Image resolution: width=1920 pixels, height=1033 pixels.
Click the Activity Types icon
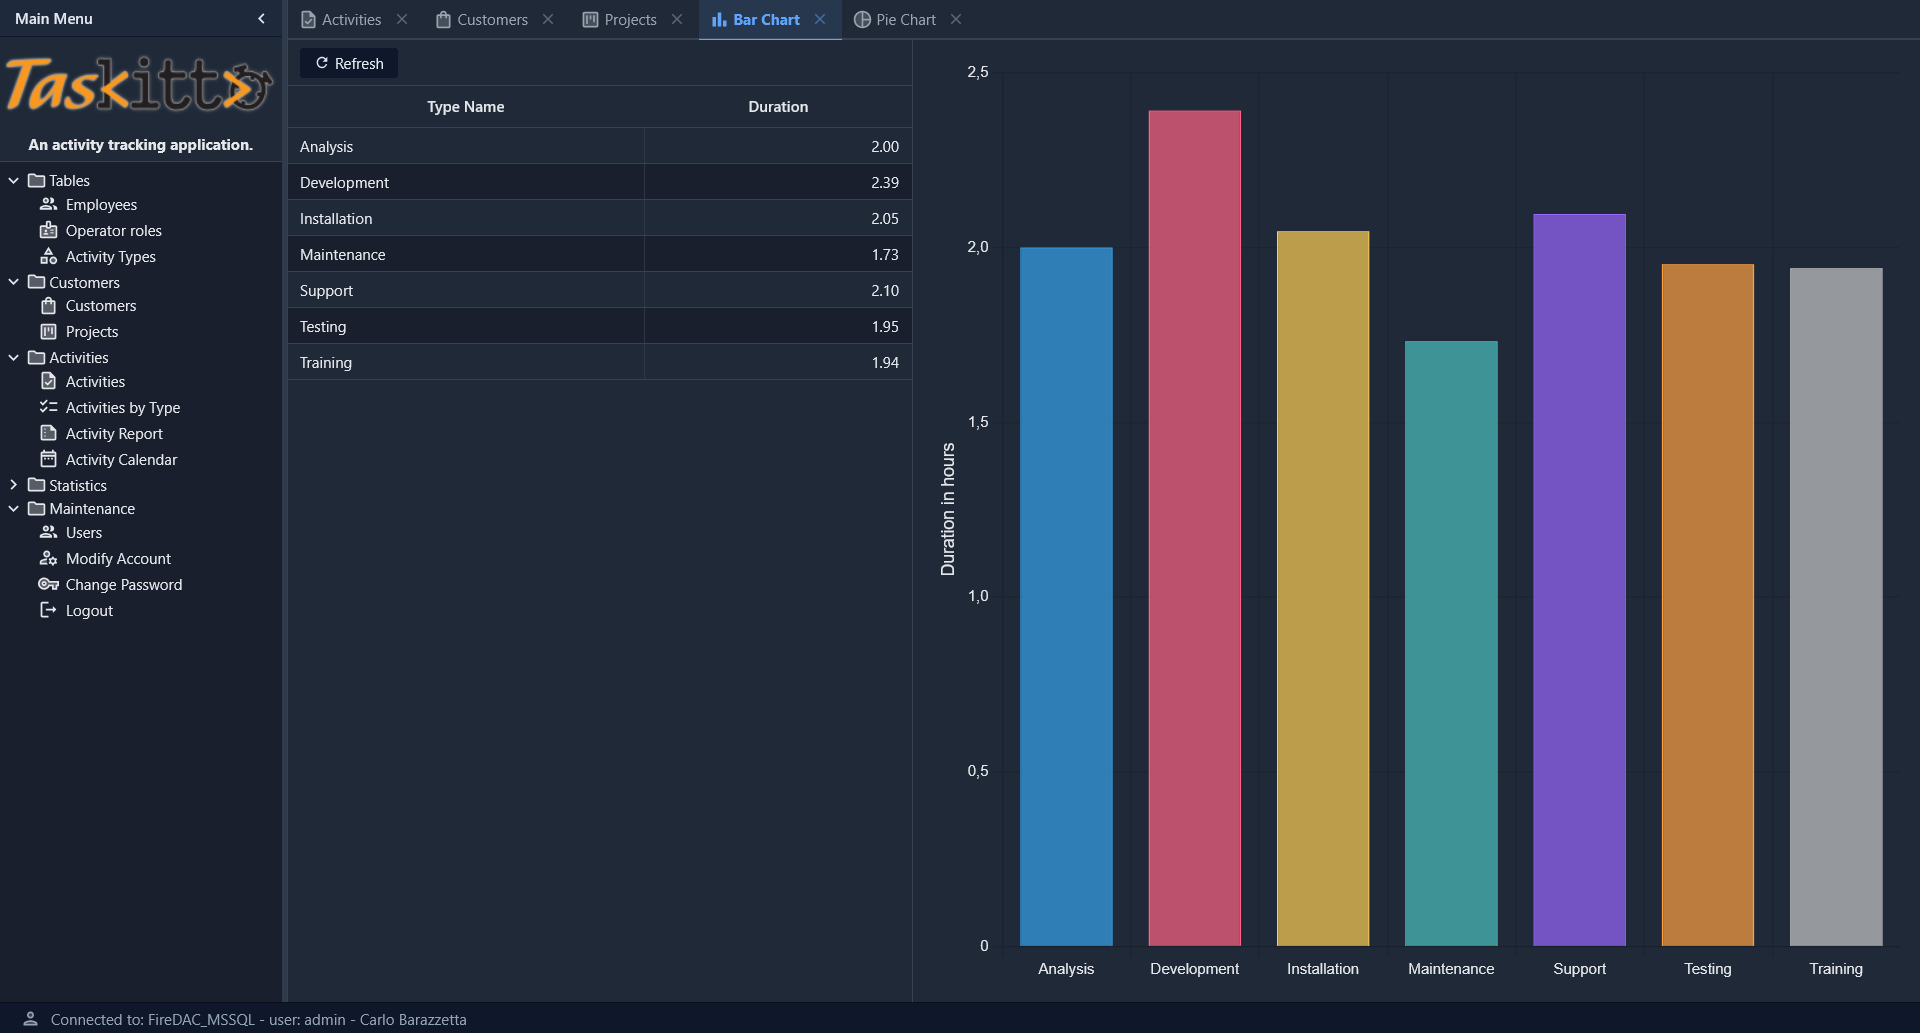49,256
